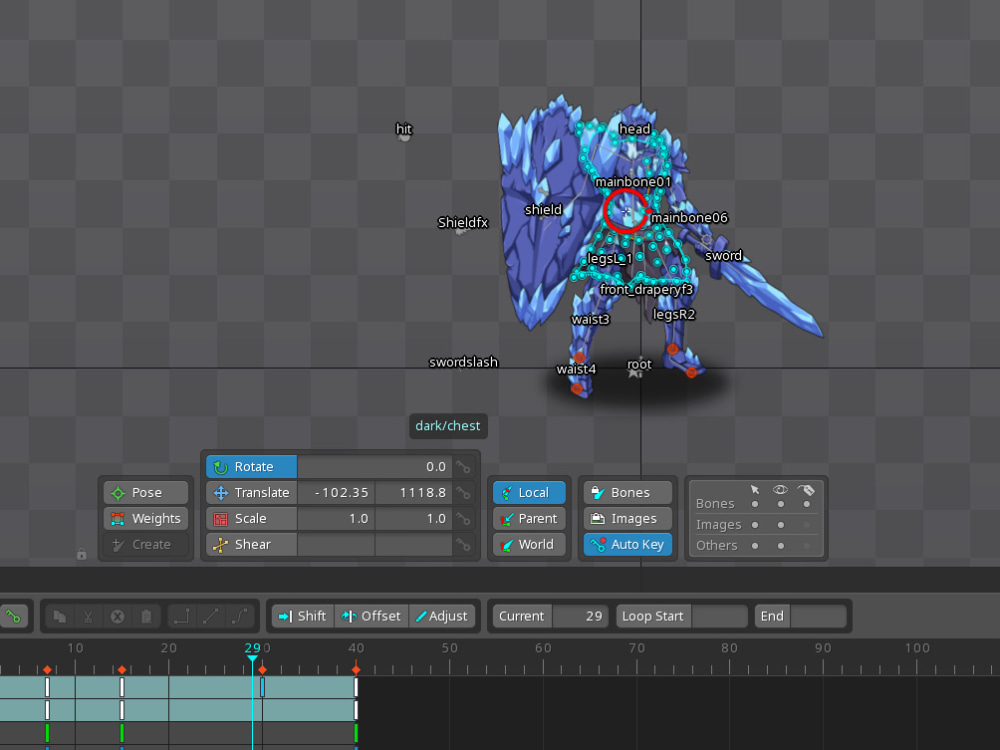The width and height of the screenshot is (1000, 750).
Task: Key the translation with Translate's key icon
Action: [464, 493]
